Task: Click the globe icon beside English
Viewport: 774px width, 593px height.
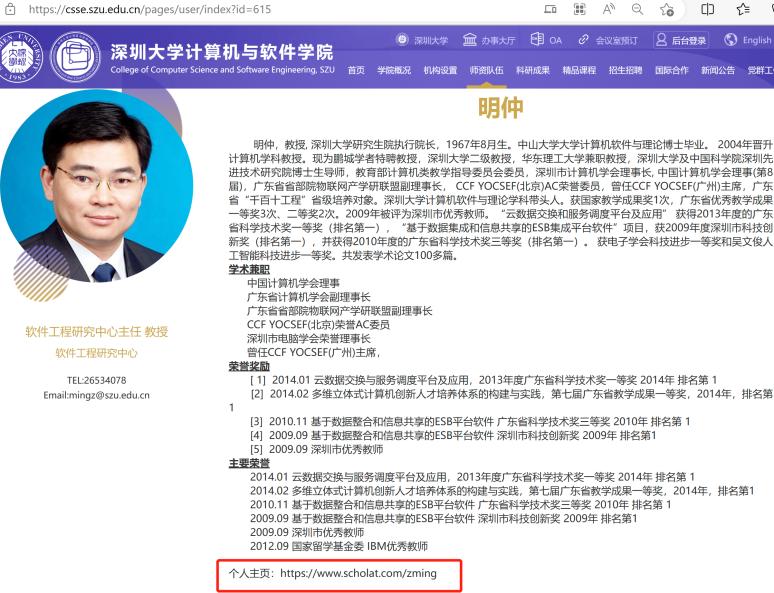Action: click(731, 40)
